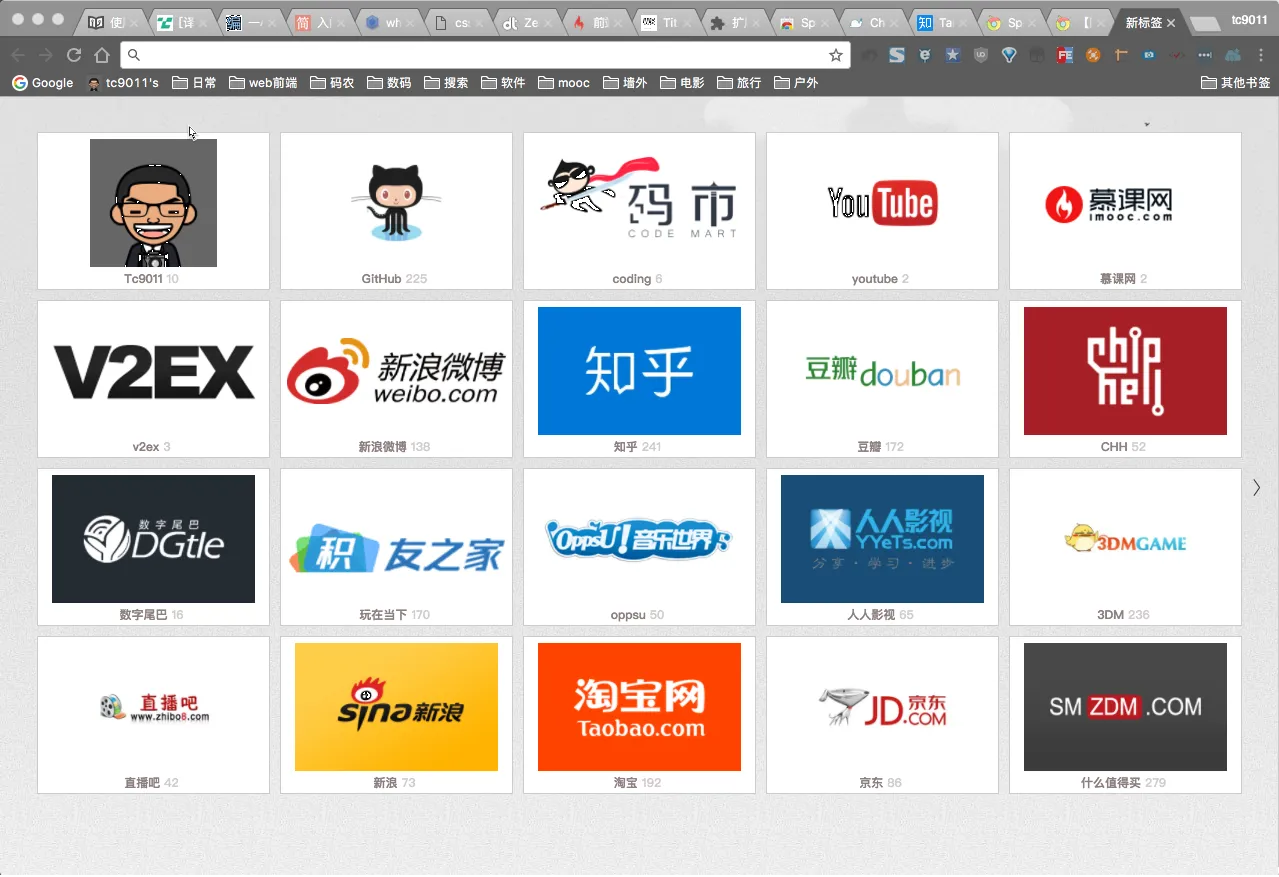
Task: Open the Google bookmark link
Action: point(42,83)
